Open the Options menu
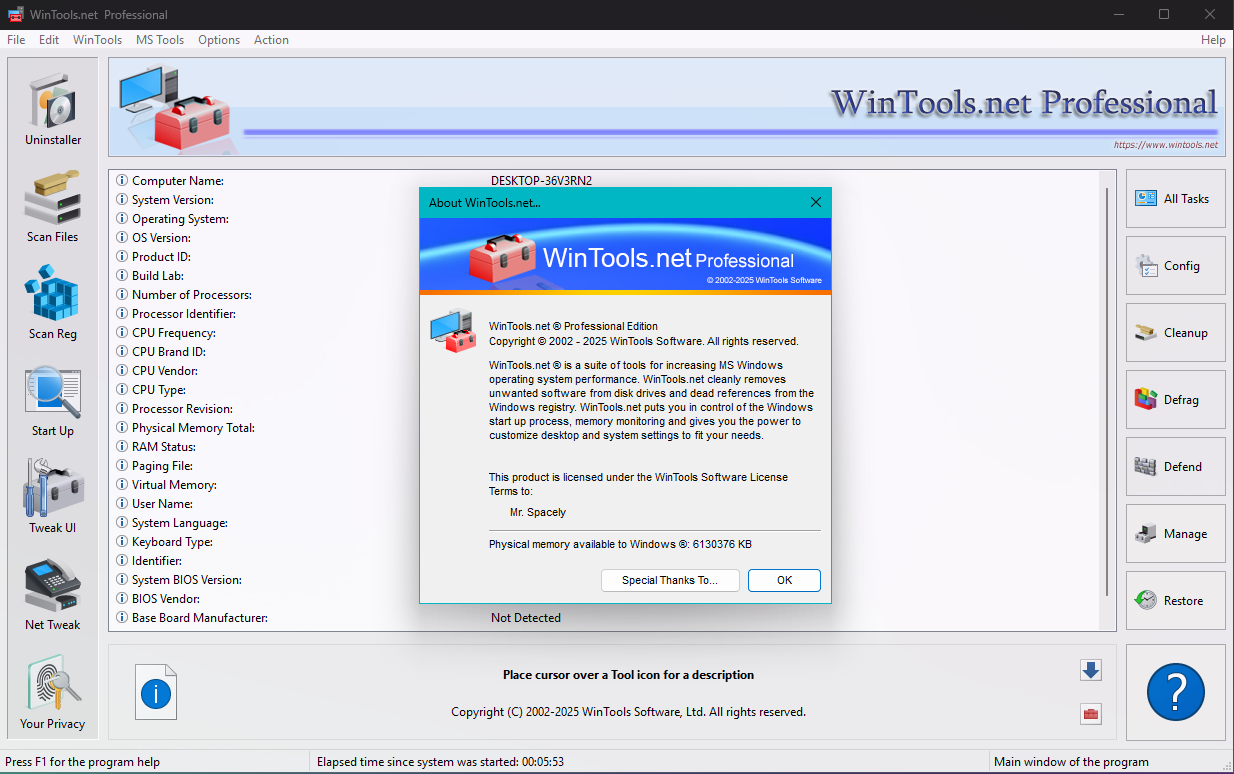This screenshot has width=1234, height=774. coord(219,40)
